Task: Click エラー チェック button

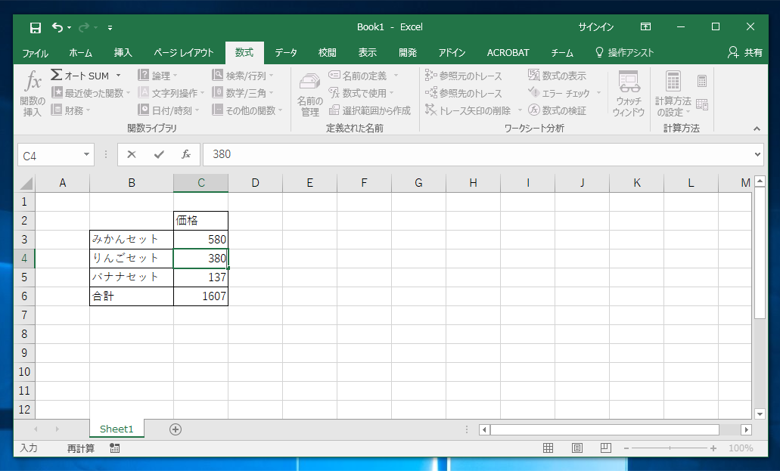Action: click(559, 93)
